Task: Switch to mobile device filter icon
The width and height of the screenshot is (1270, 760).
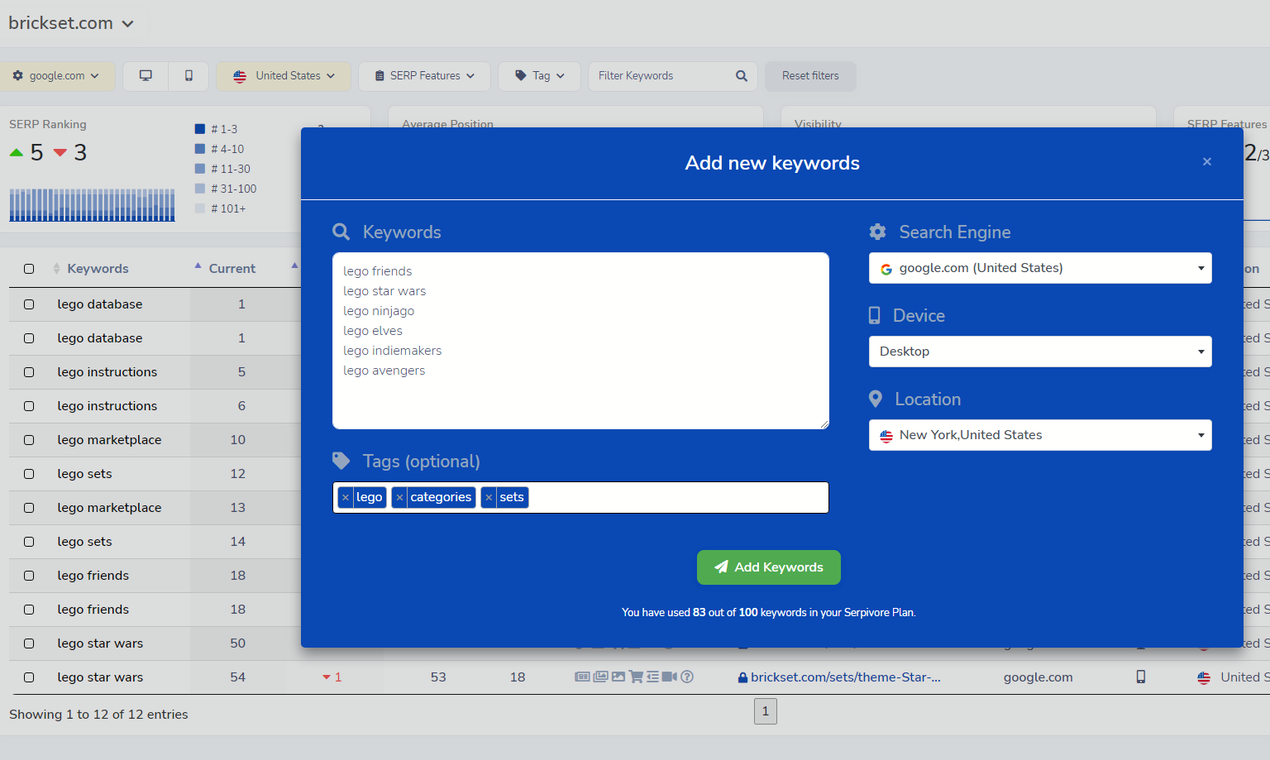Action: [x=188, y=76]
